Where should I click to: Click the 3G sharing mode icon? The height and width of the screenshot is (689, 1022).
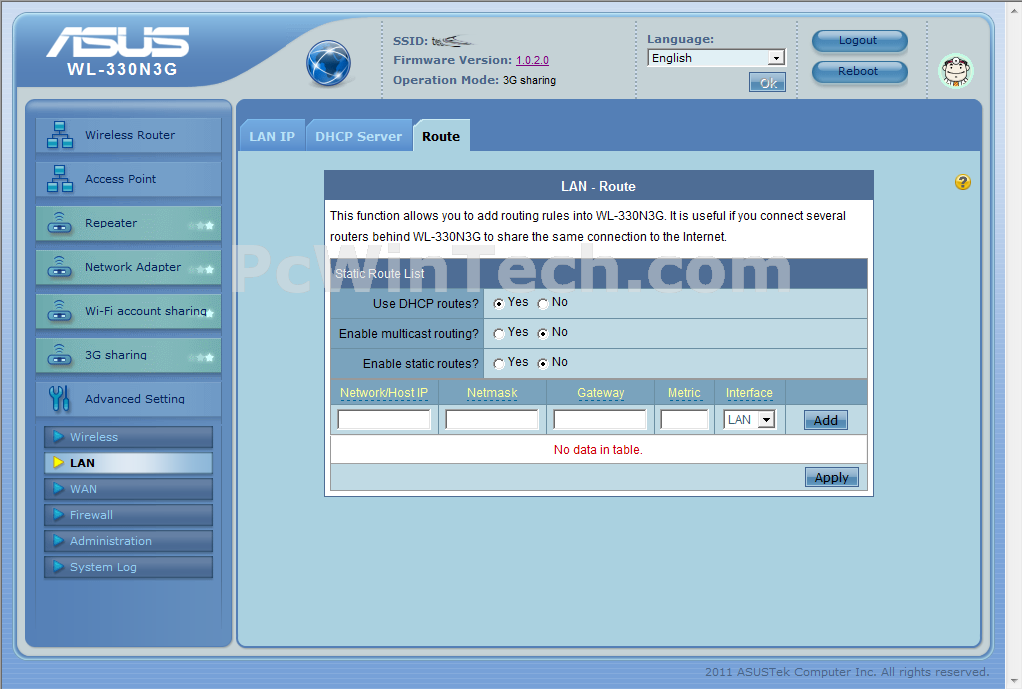(x=60, y=355)
